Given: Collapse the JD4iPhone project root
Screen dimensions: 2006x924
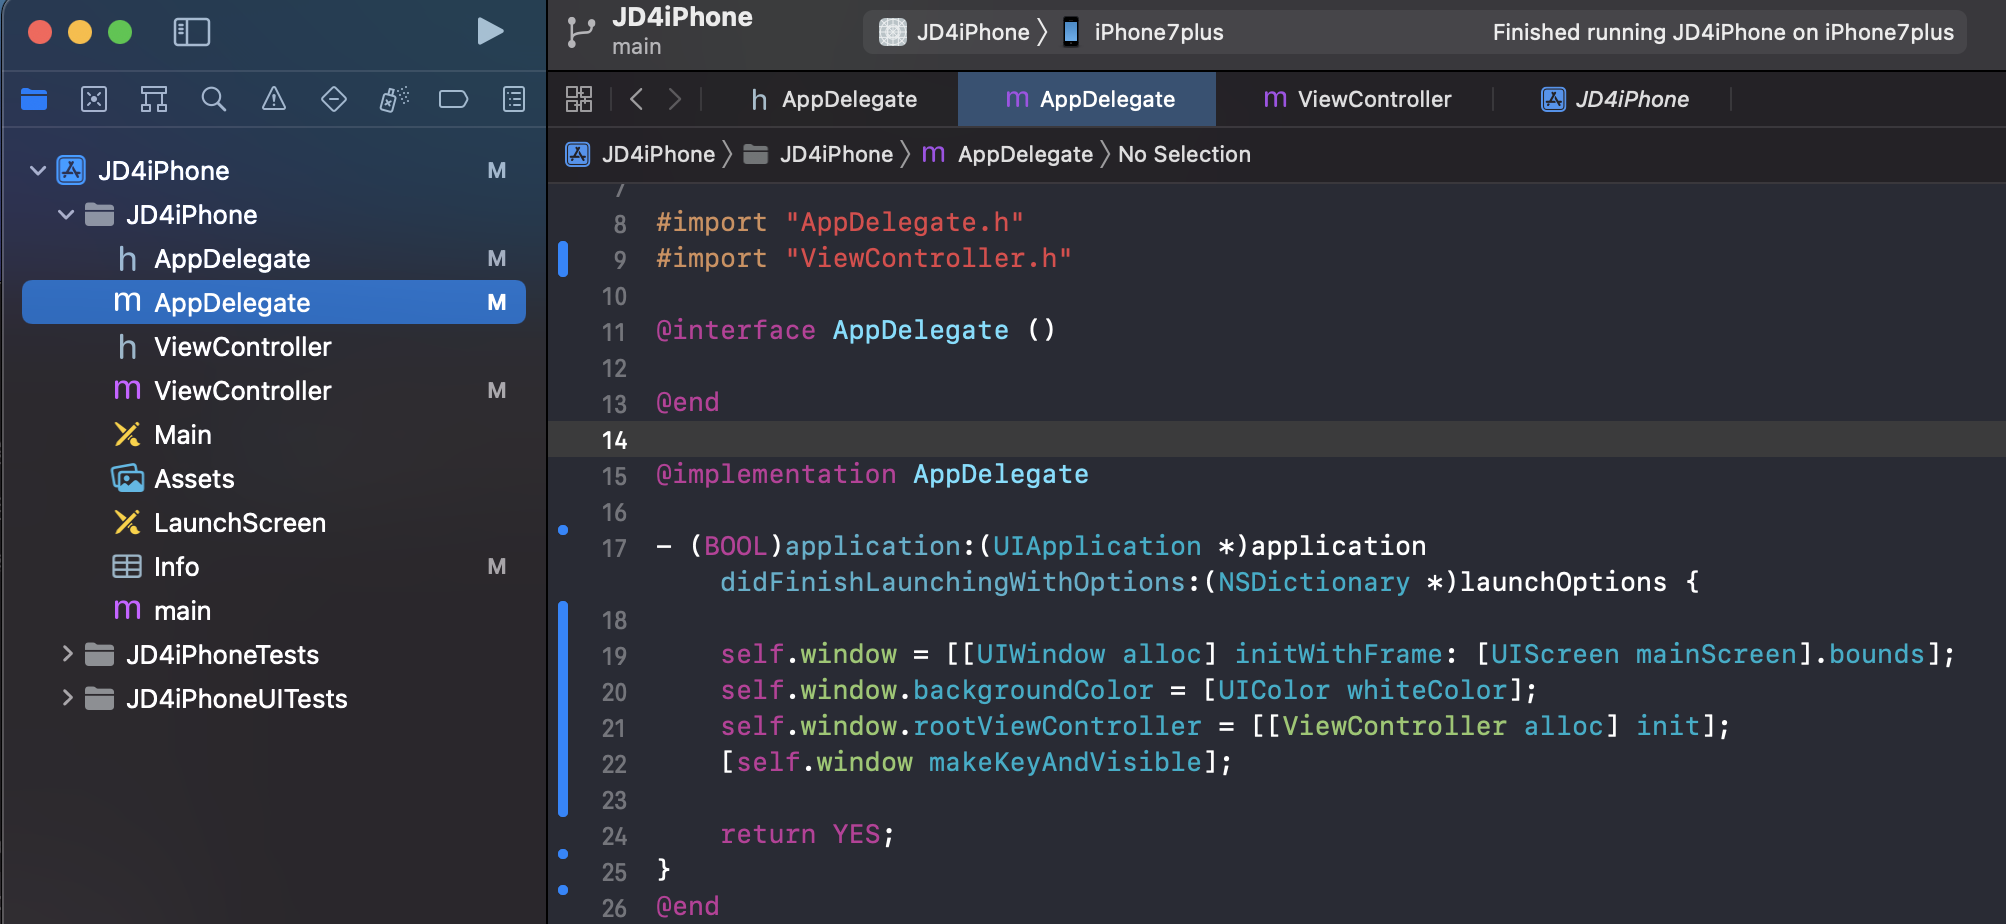Looking at the screenshot, I should [x=38, y=171].
